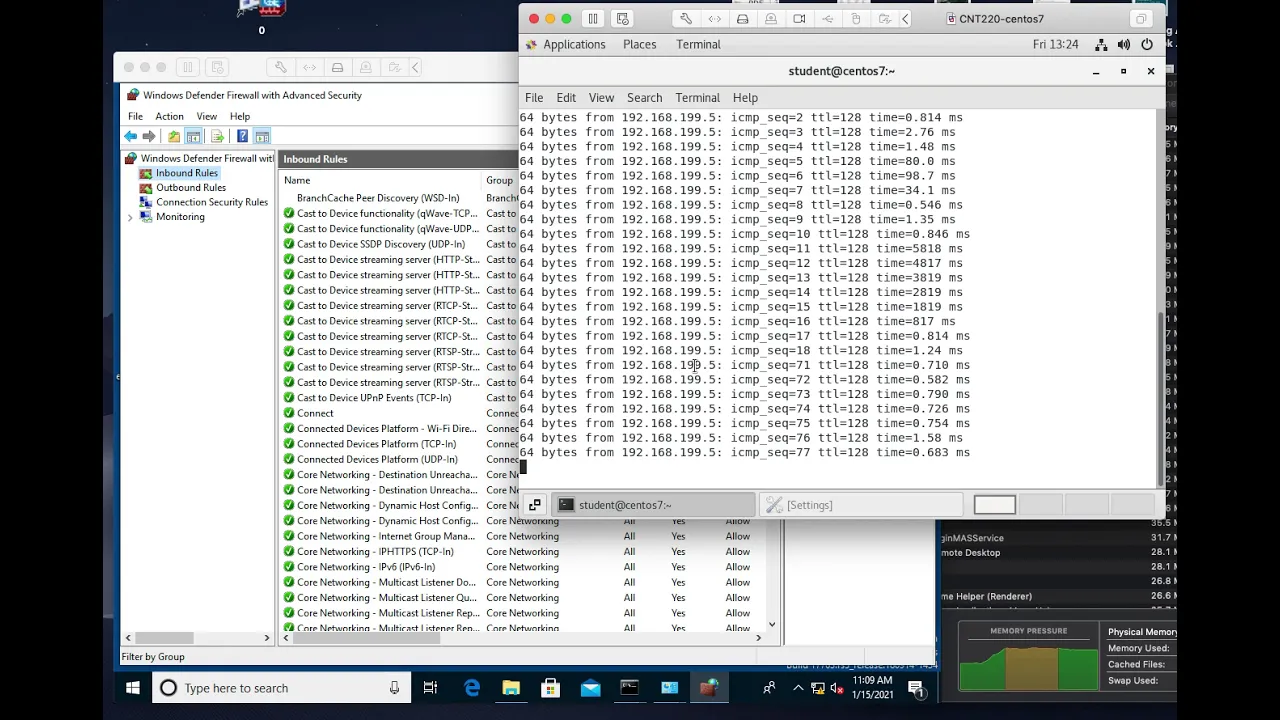Open terminal window File menu
Screen dimensions: 1280x720
click(x=534, y=97)
